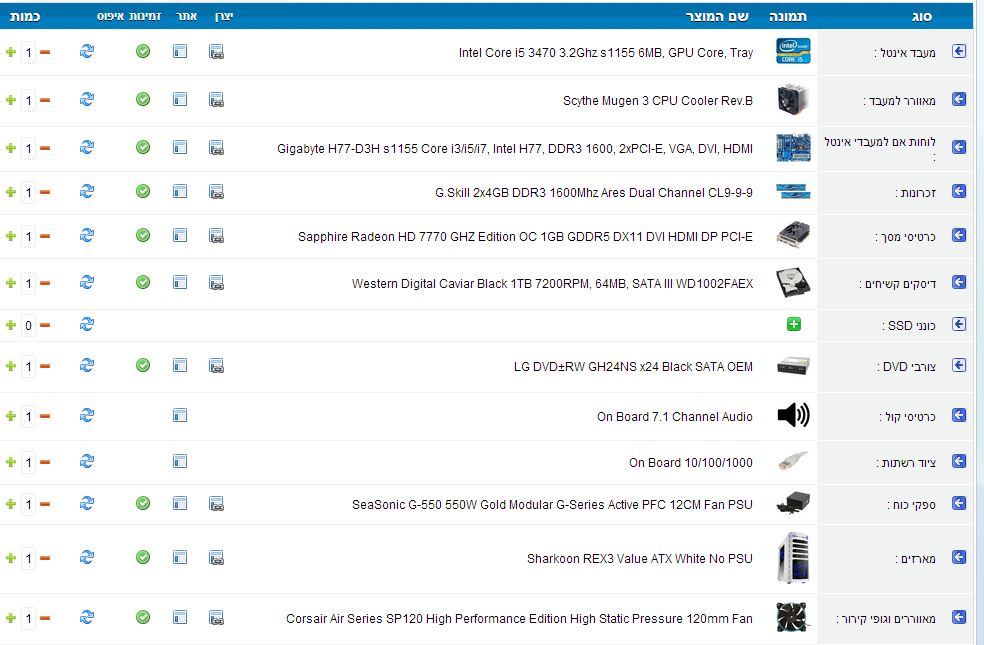Increase quantity of Western Digital Caviar Black drive

[11, 283]
